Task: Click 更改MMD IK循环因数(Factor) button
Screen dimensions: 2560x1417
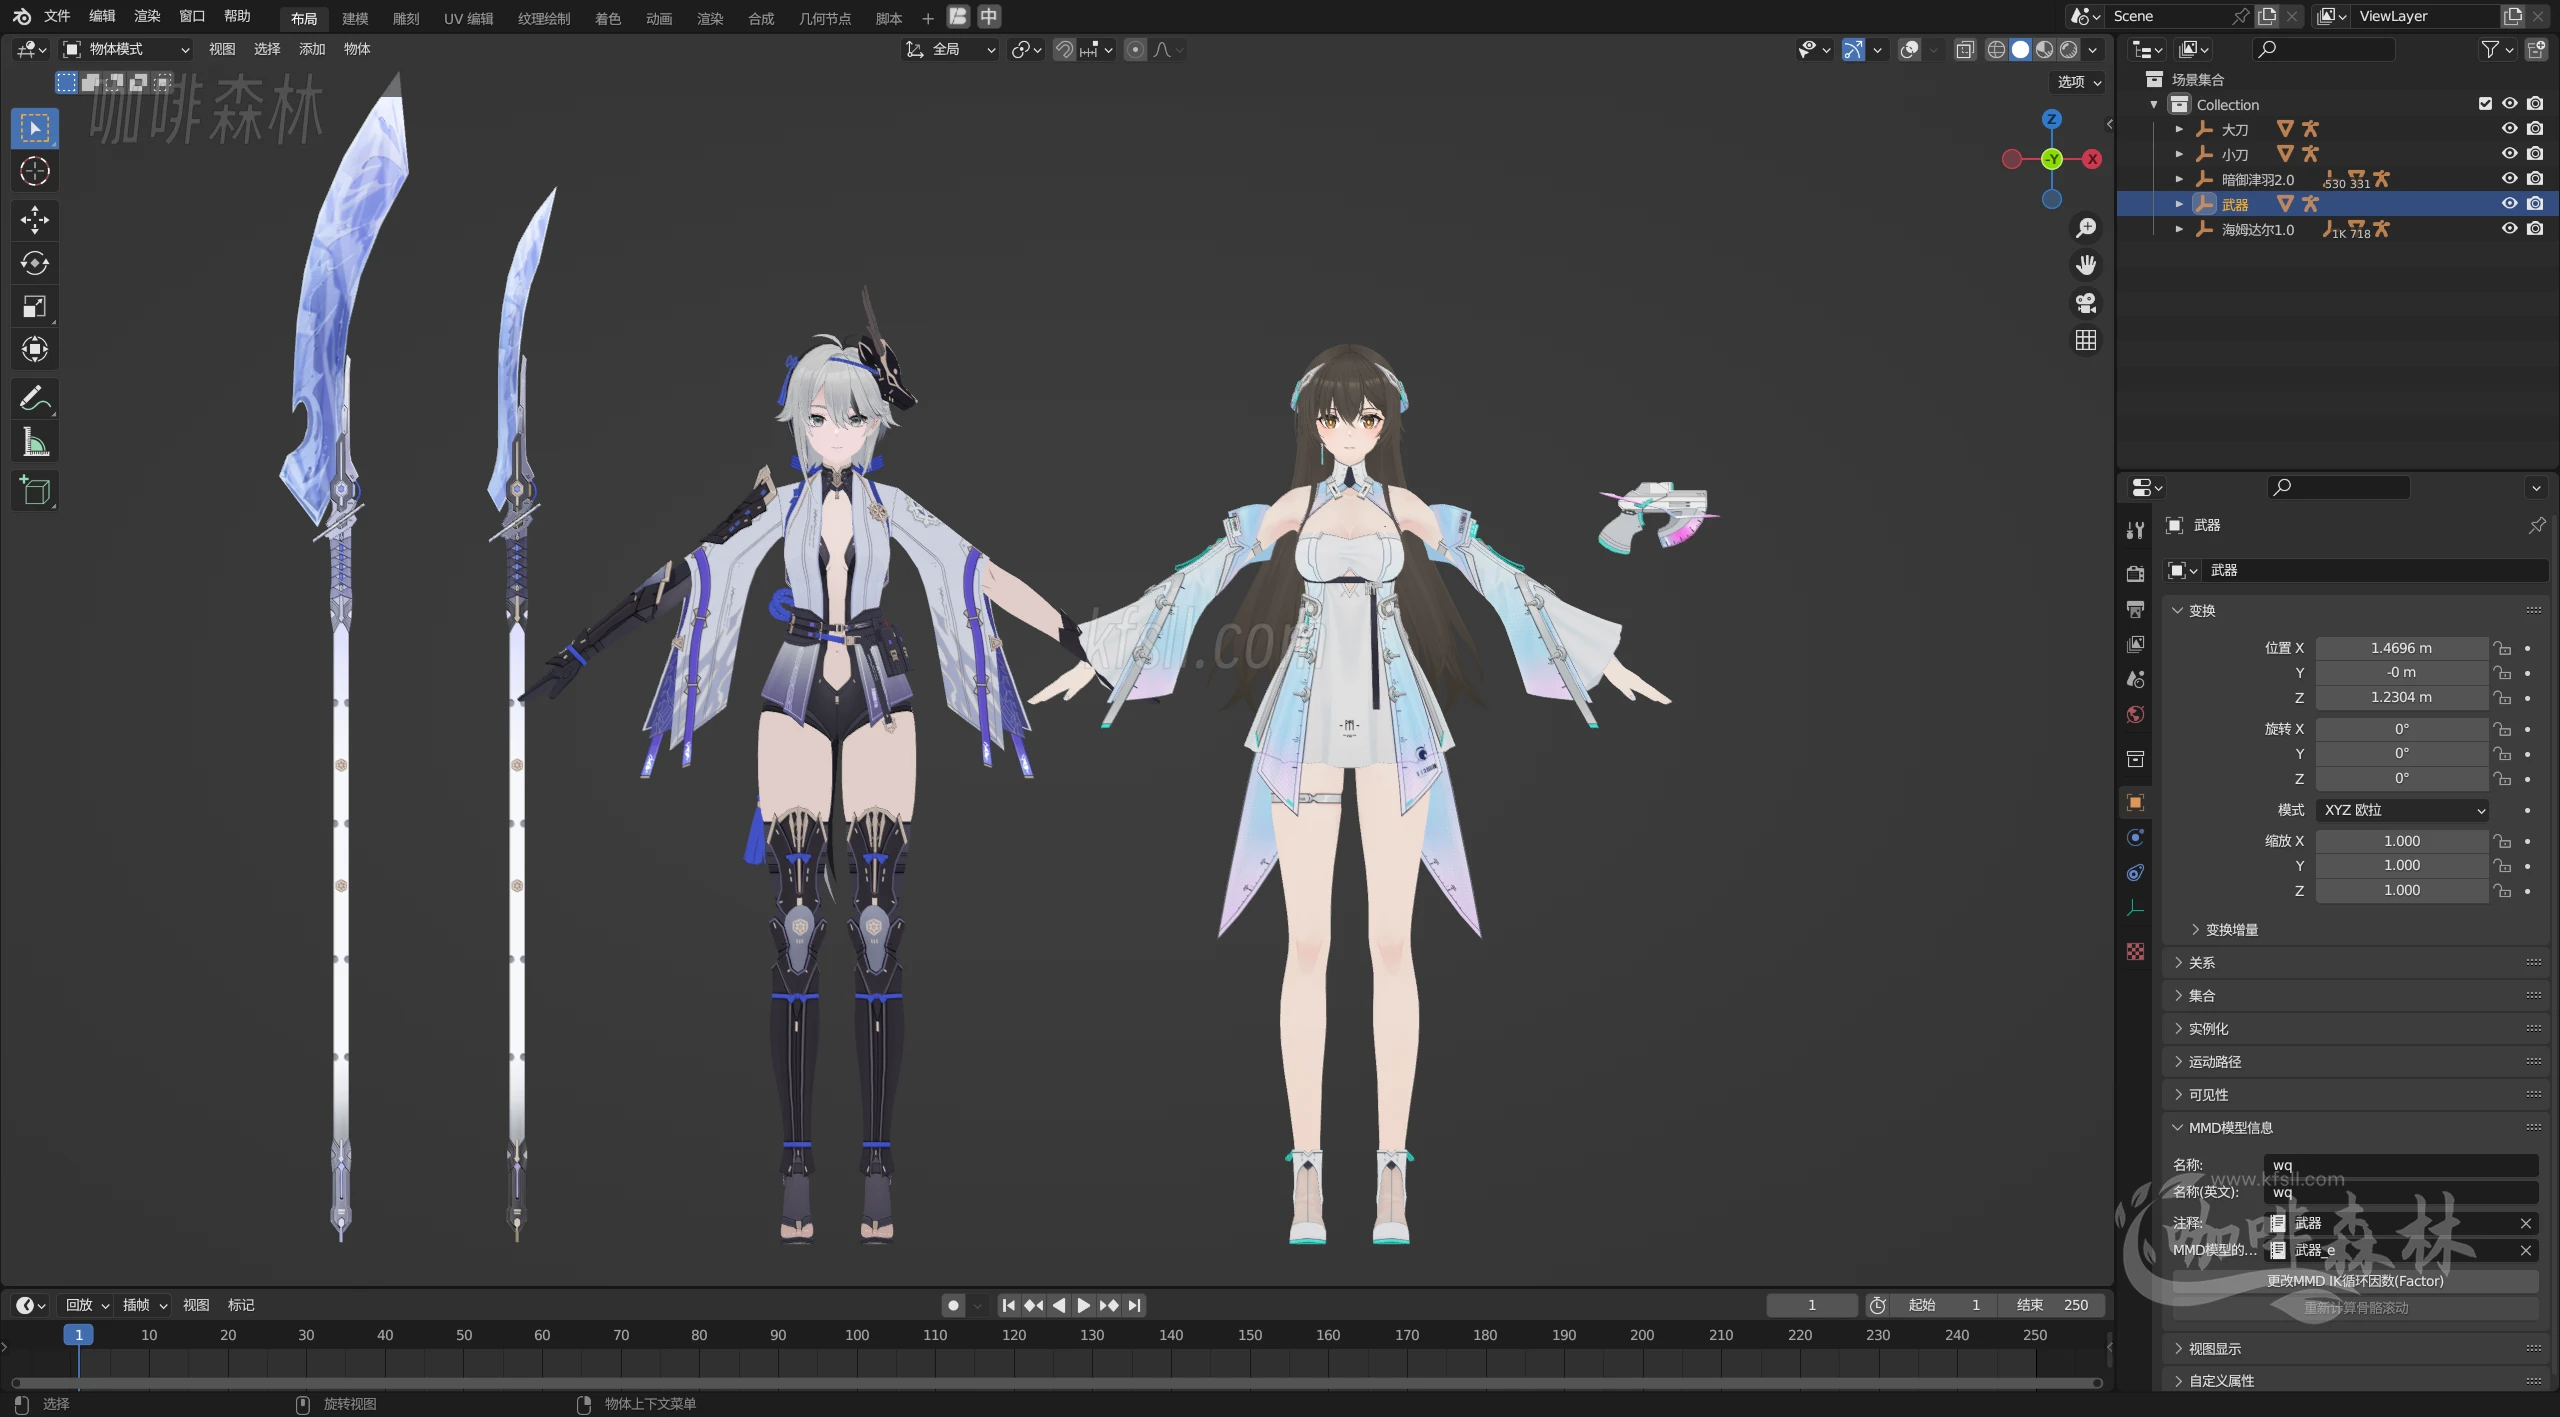Action: pos(2355,1281)
